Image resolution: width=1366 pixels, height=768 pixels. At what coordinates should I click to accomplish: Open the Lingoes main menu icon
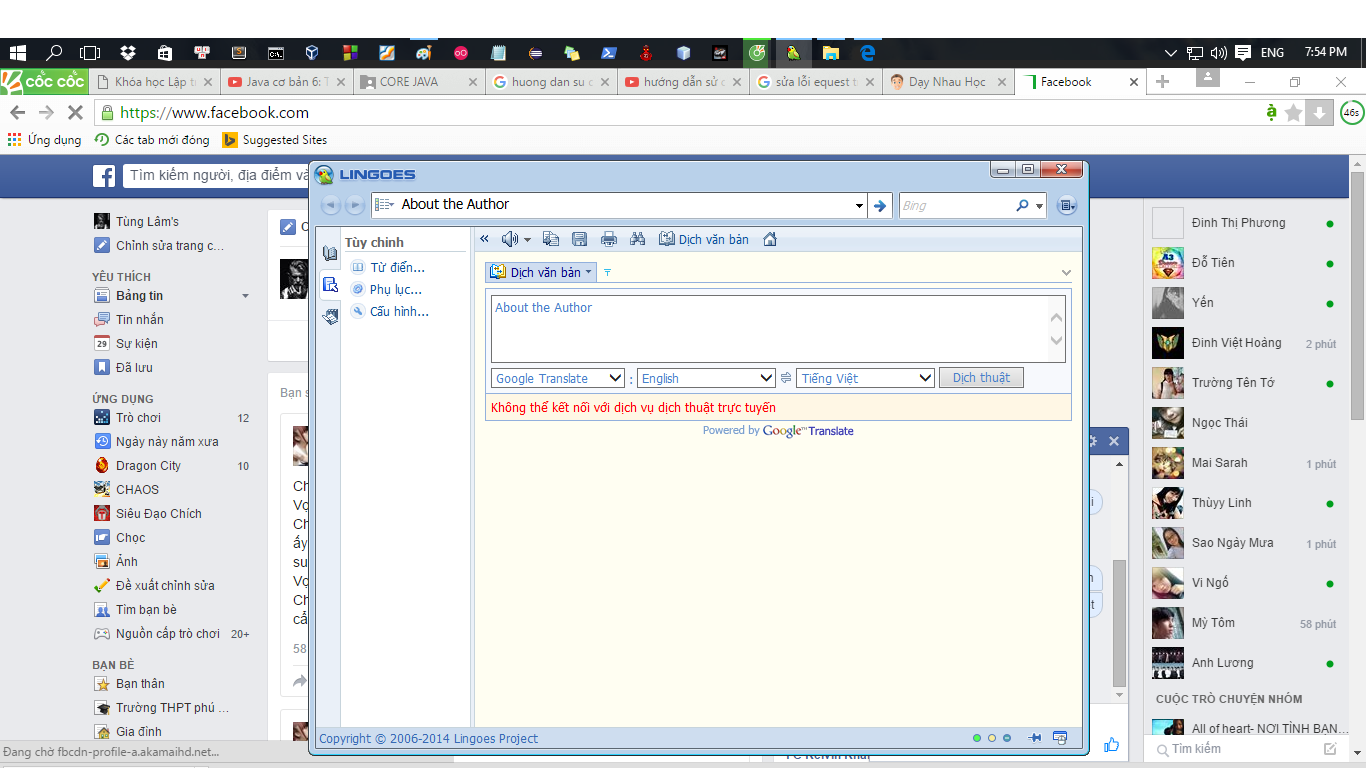[1067, 205]
